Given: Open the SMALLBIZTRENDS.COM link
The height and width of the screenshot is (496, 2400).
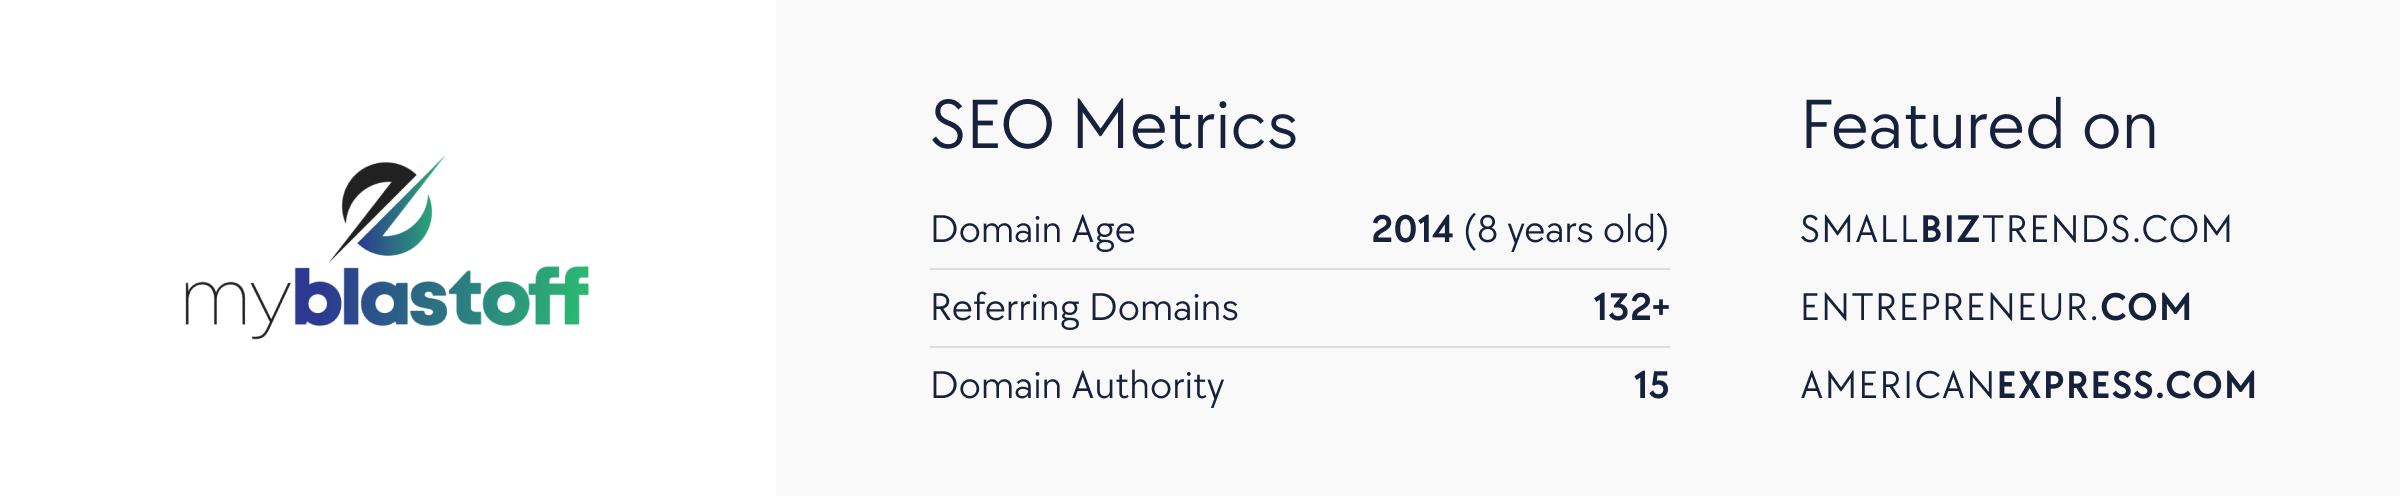Looking at the screenshot, I should 2016,230.
